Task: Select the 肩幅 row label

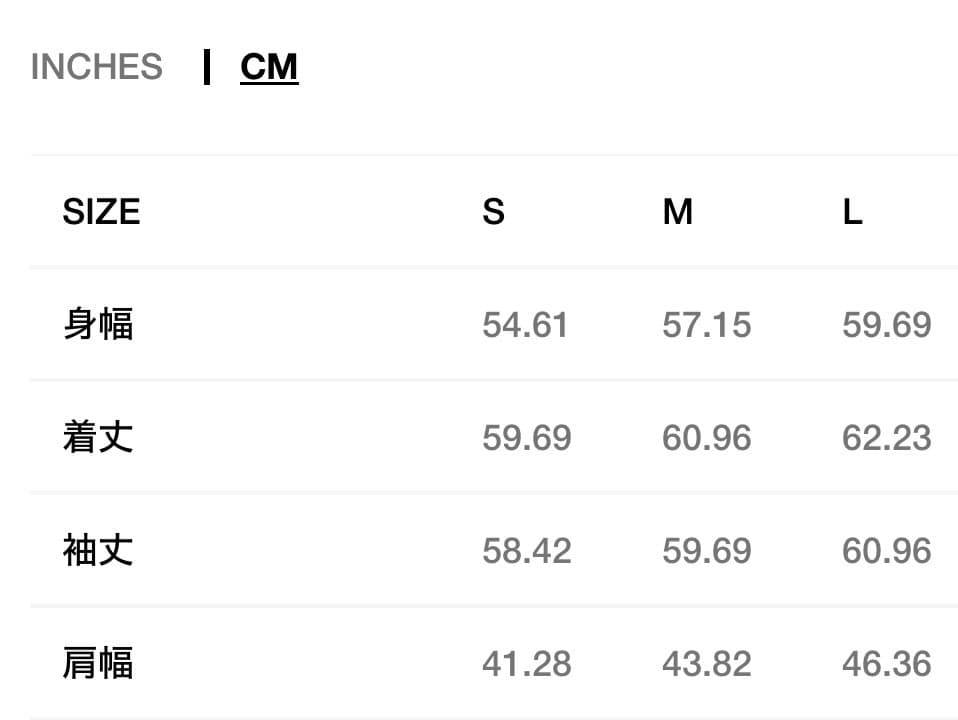Action: coord(98,663)
